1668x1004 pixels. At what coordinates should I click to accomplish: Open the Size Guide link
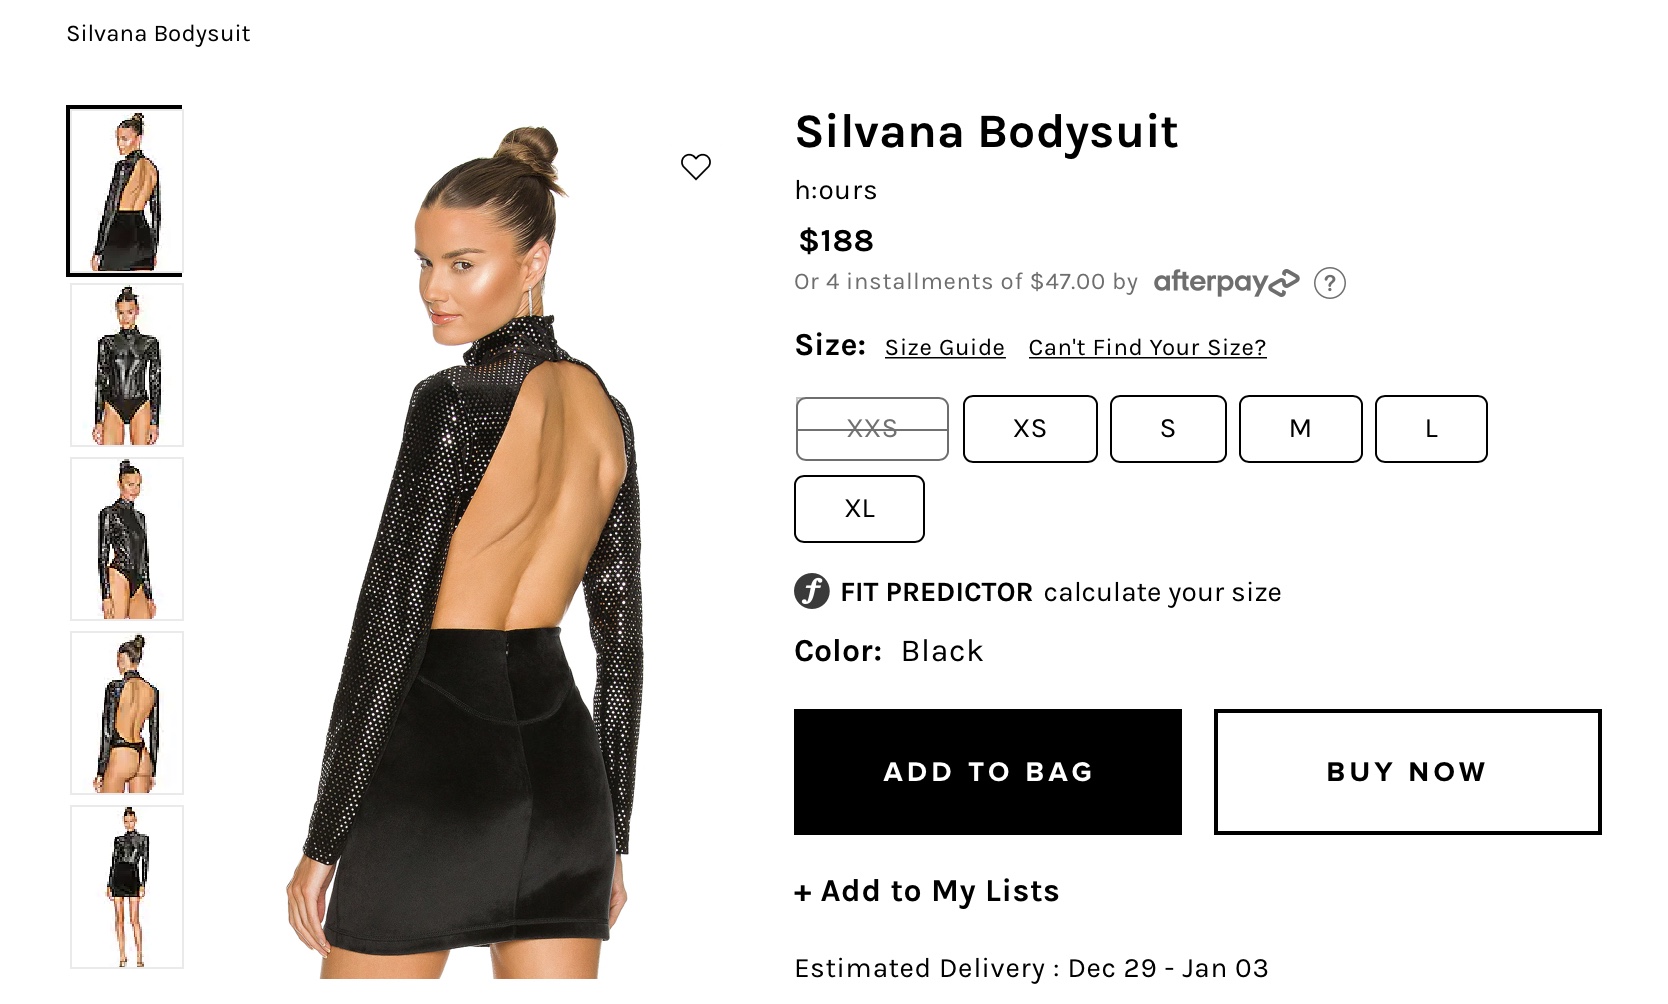tap(945, 348)
